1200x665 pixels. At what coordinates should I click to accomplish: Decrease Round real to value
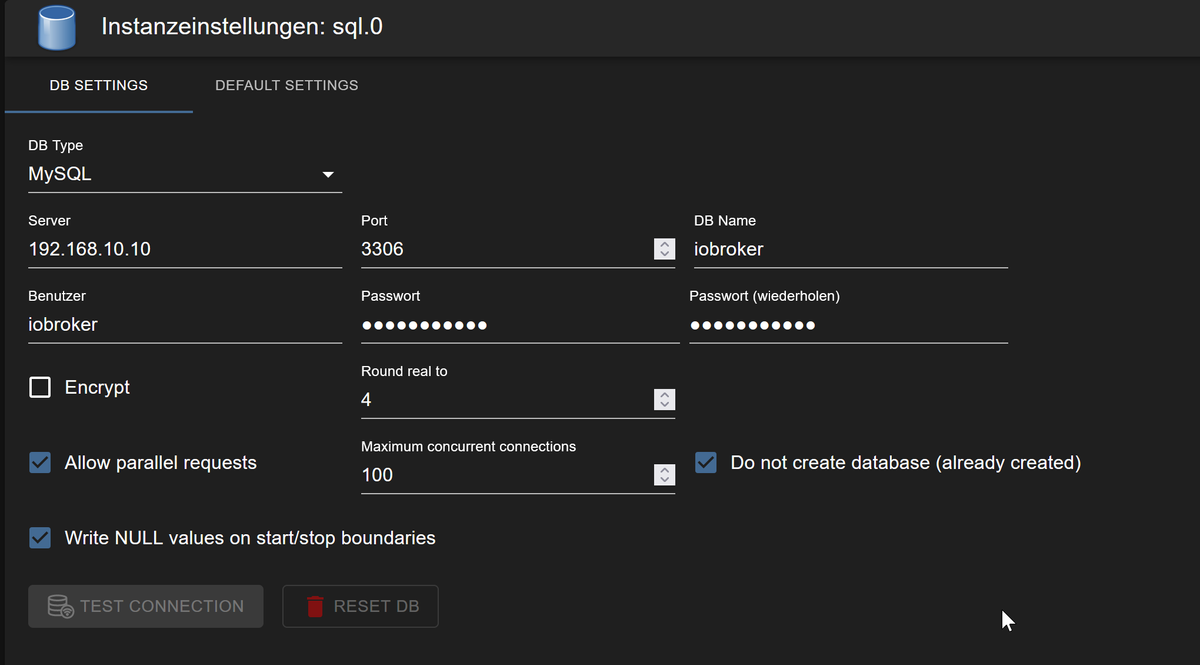tap(664, 405)
